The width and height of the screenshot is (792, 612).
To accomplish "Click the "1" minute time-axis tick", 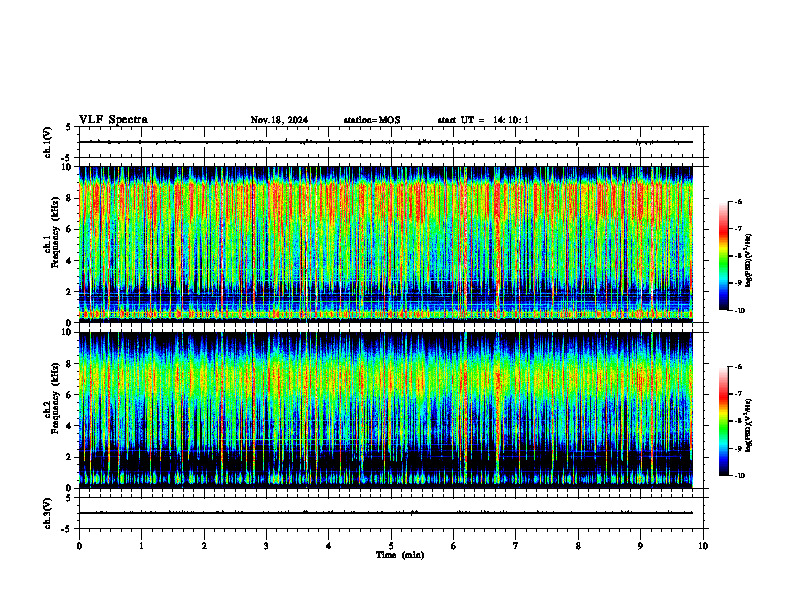I will [141, 546].
